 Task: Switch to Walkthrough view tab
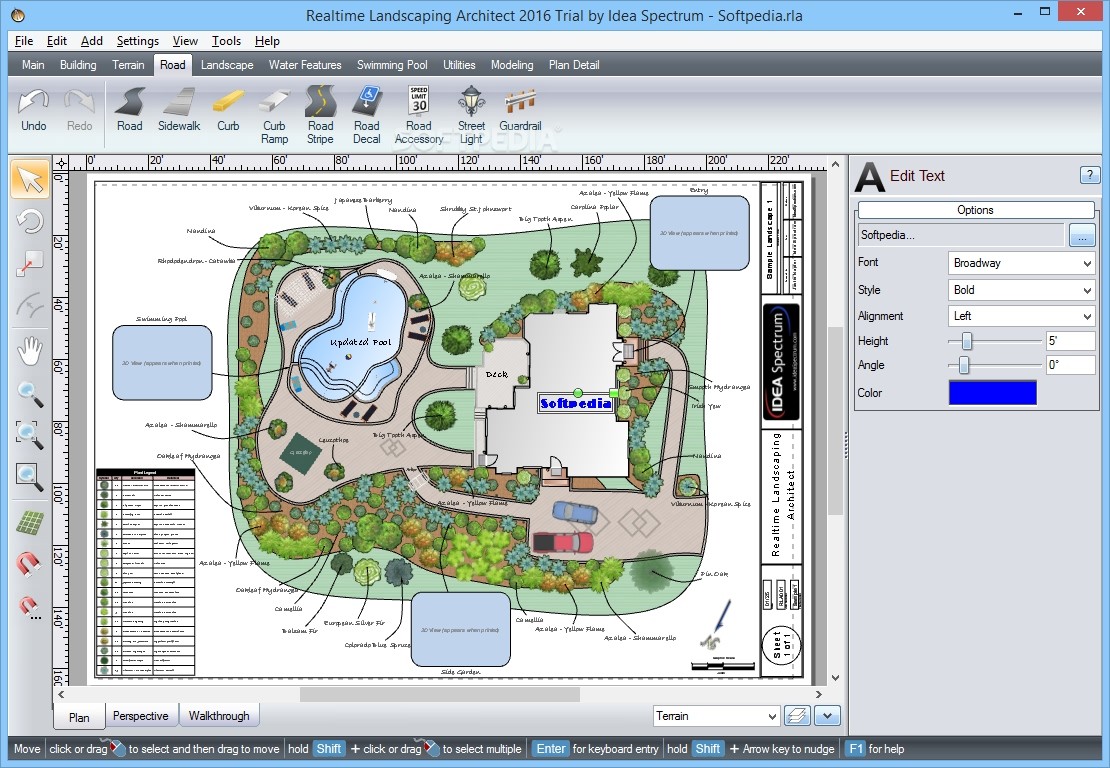[x=219, y=716]
